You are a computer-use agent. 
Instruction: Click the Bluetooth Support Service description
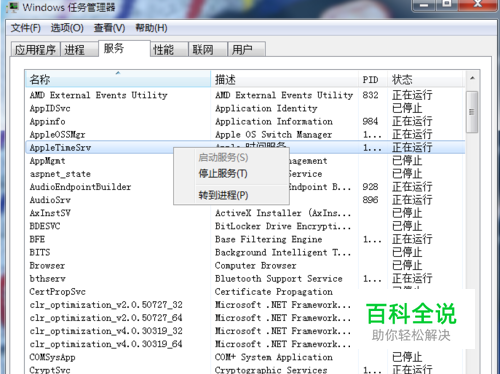coord(279,278)
